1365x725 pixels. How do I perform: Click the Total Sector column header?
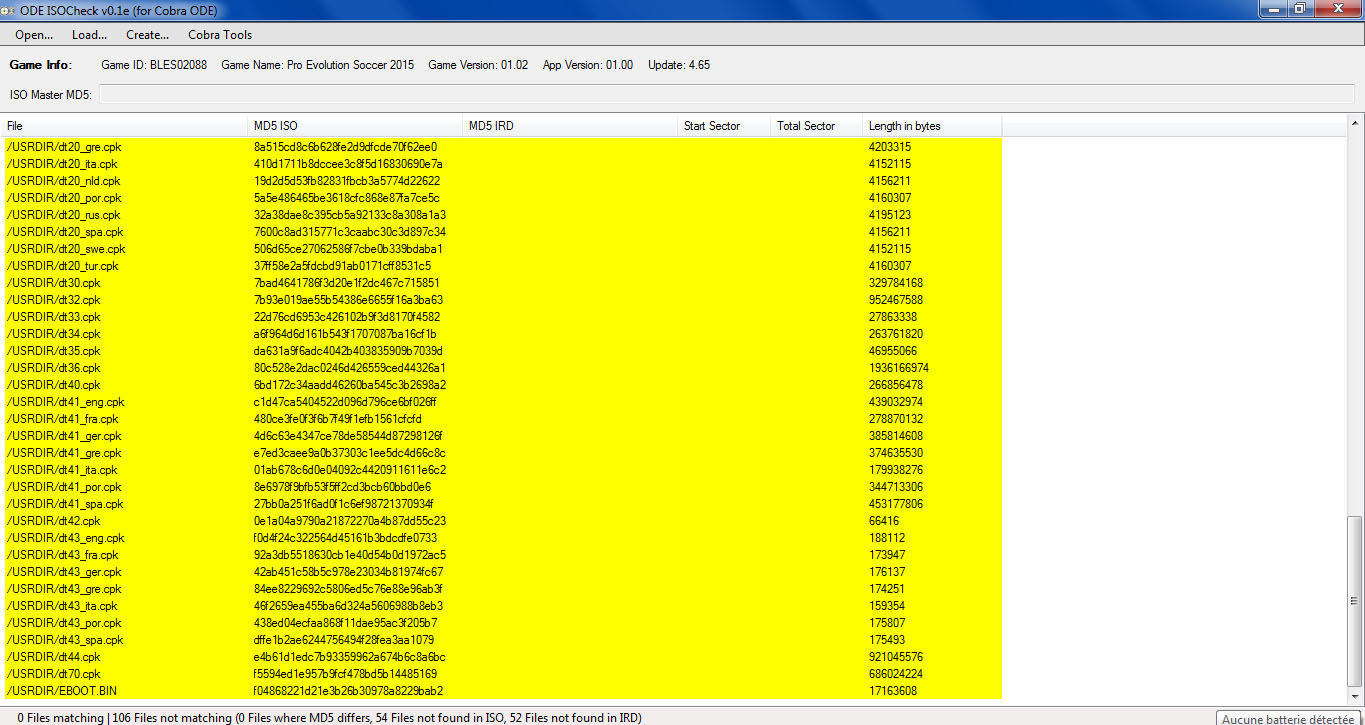pyautogui.click(x=814, y=126)
